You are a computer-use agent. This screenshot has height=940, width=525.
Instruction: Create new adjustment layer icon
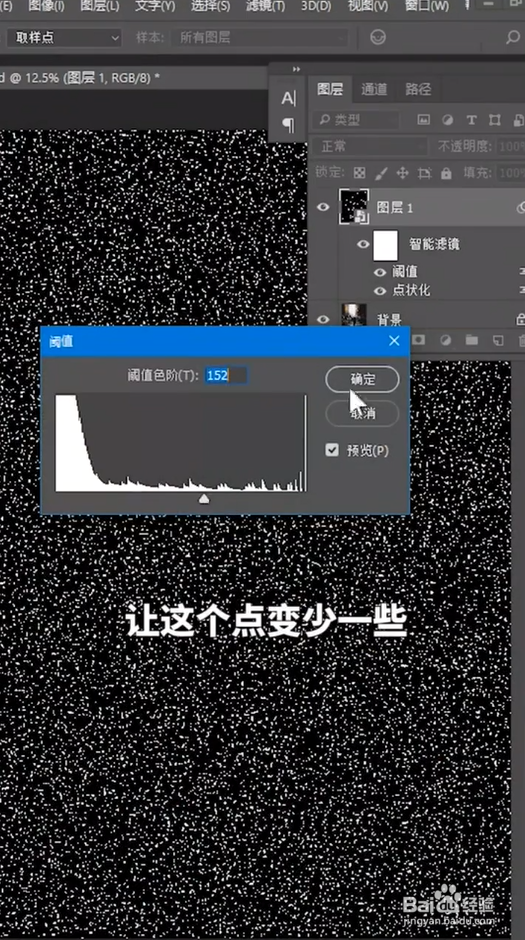coord(445,340)
